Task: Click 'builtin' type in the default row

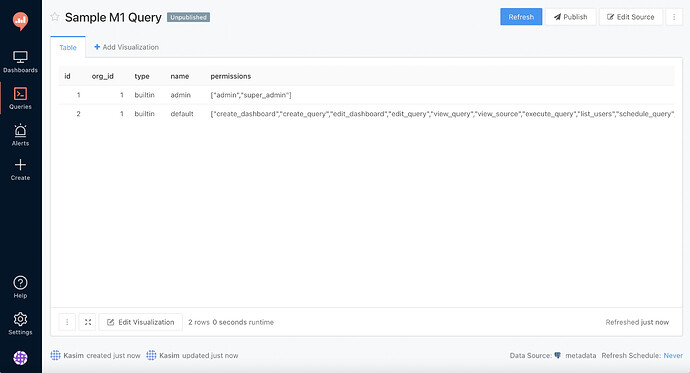Action: (144, 113)
